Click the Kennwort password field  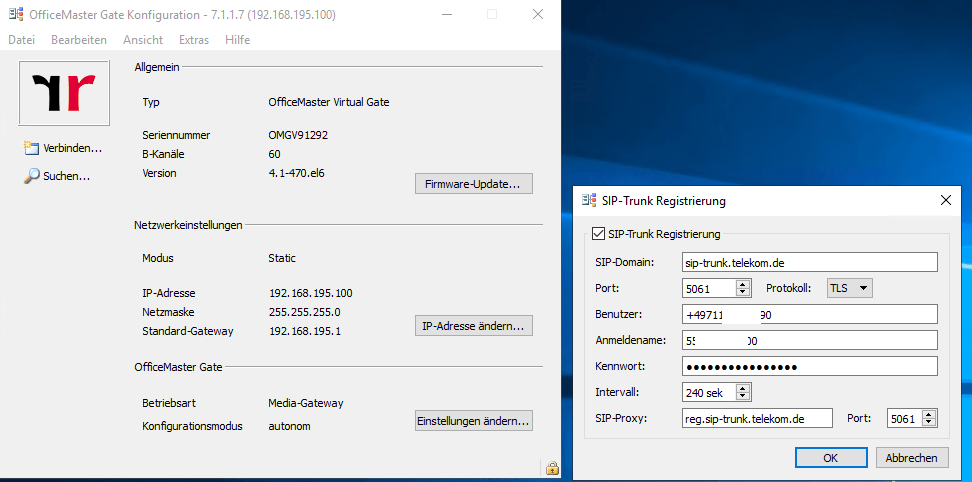pyautogui.click(x=810, y=366)
